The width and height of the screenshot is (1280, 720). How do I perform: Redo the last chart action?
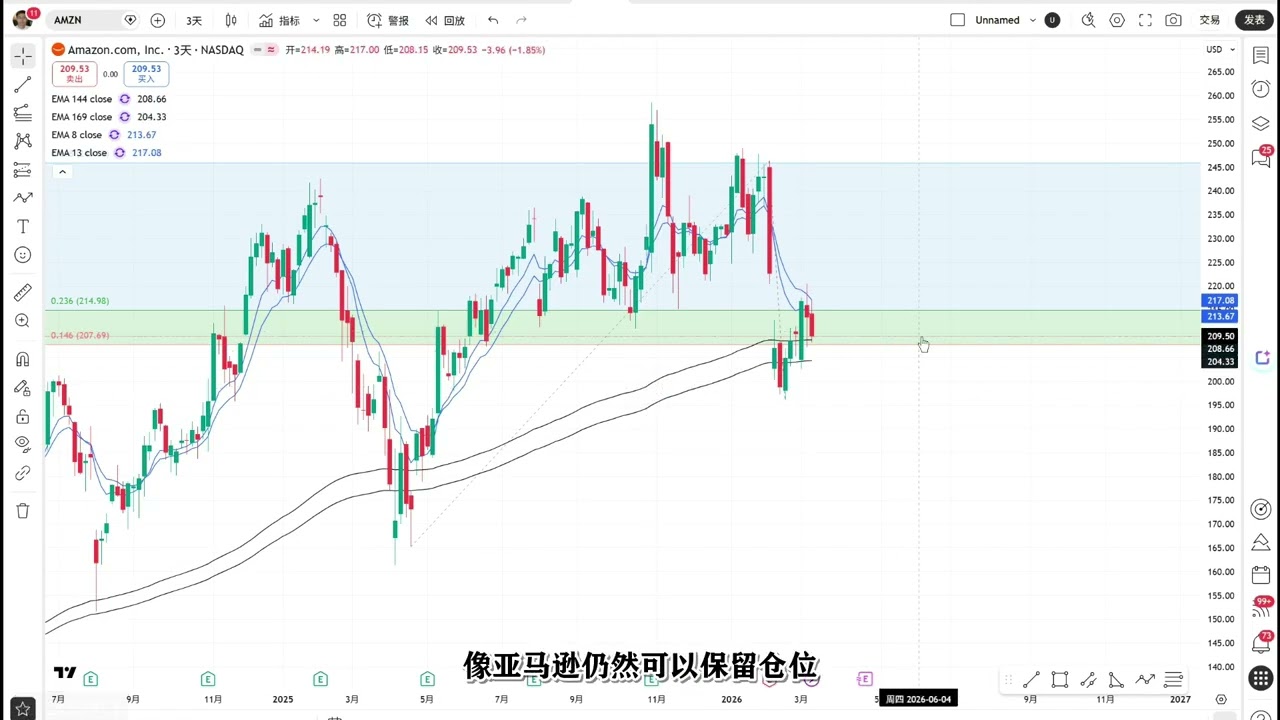(x=521, y=20)
